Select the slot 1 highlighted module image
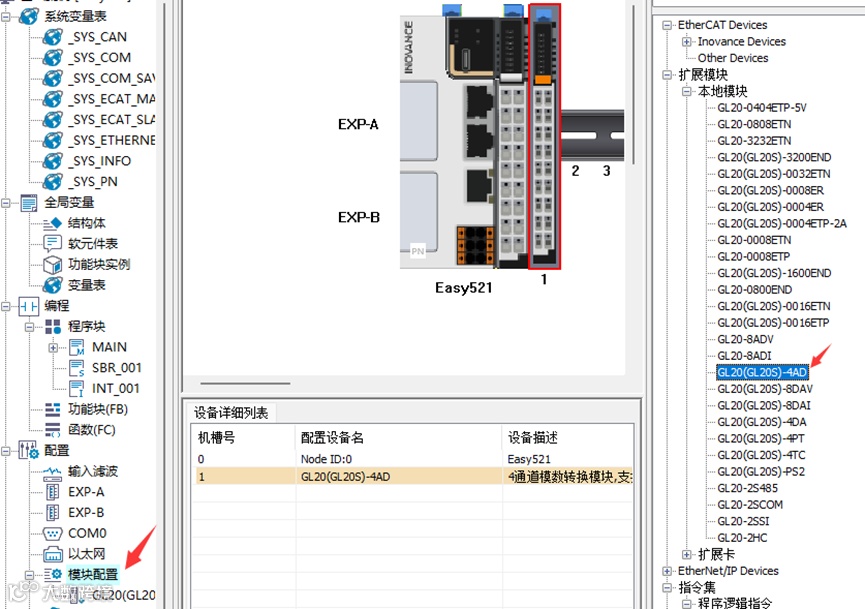The height and width of the screenshot is (609, 865). click(544, 137)
